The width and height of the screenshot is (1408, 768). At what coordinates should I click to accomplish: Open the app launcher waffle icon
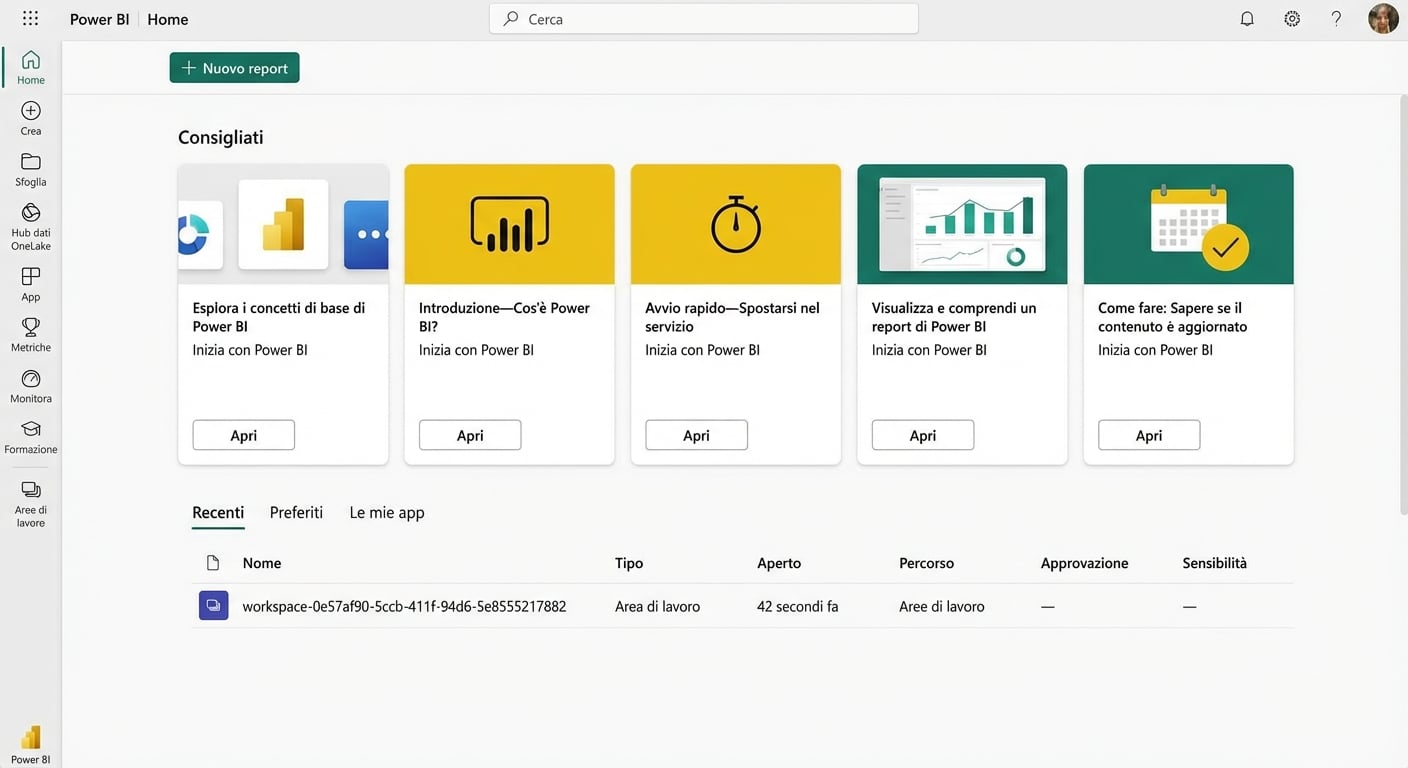[30, 19]
